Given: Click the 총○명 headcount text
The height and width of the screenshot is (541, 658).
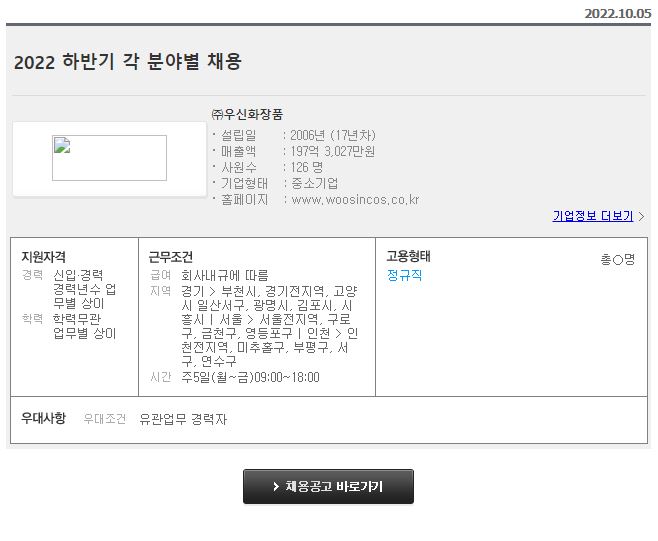Looking at the screenshot, I should (x=617, y=259).
